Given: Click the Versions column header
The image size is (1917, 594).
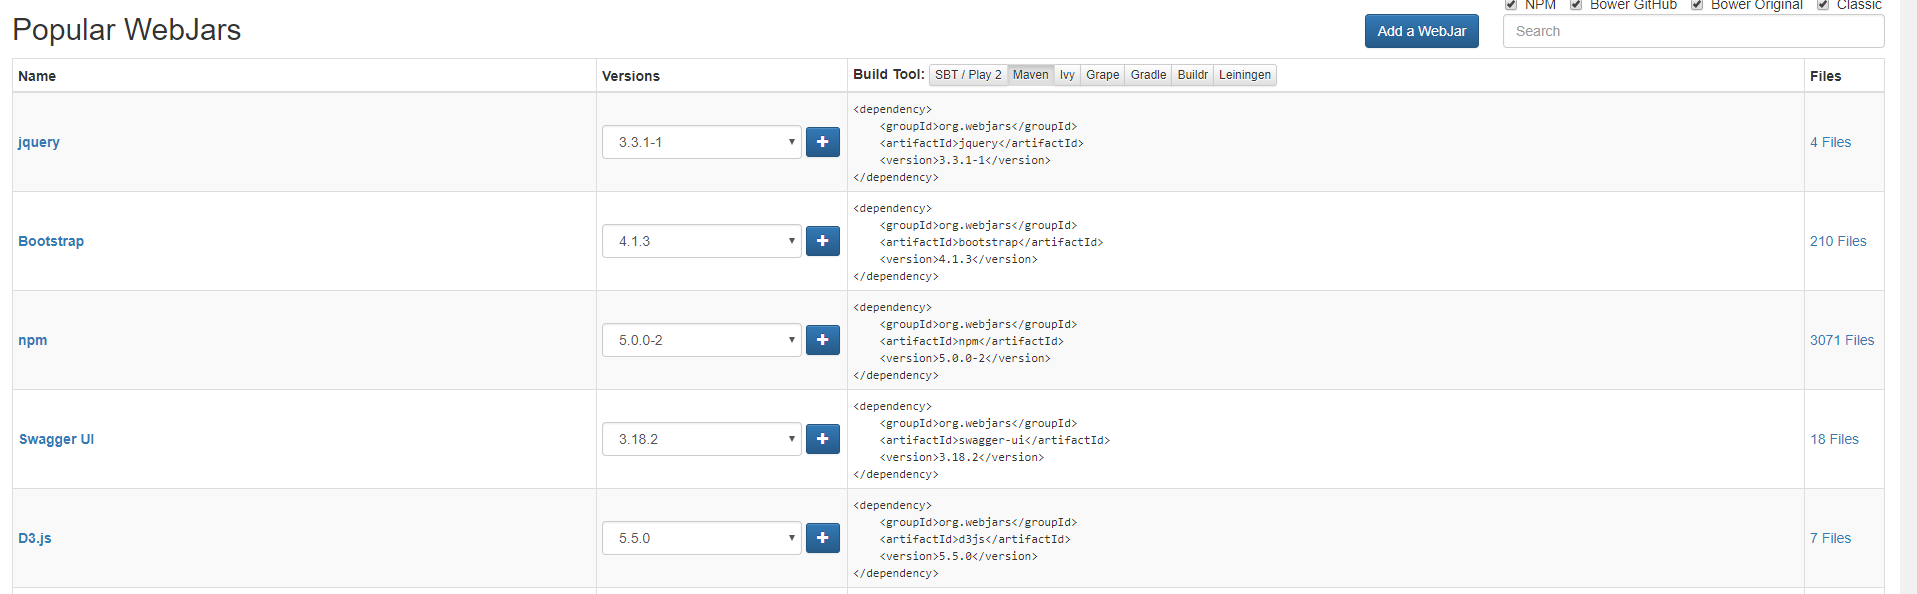Looking at the screenshot, I should click(631, 76).
